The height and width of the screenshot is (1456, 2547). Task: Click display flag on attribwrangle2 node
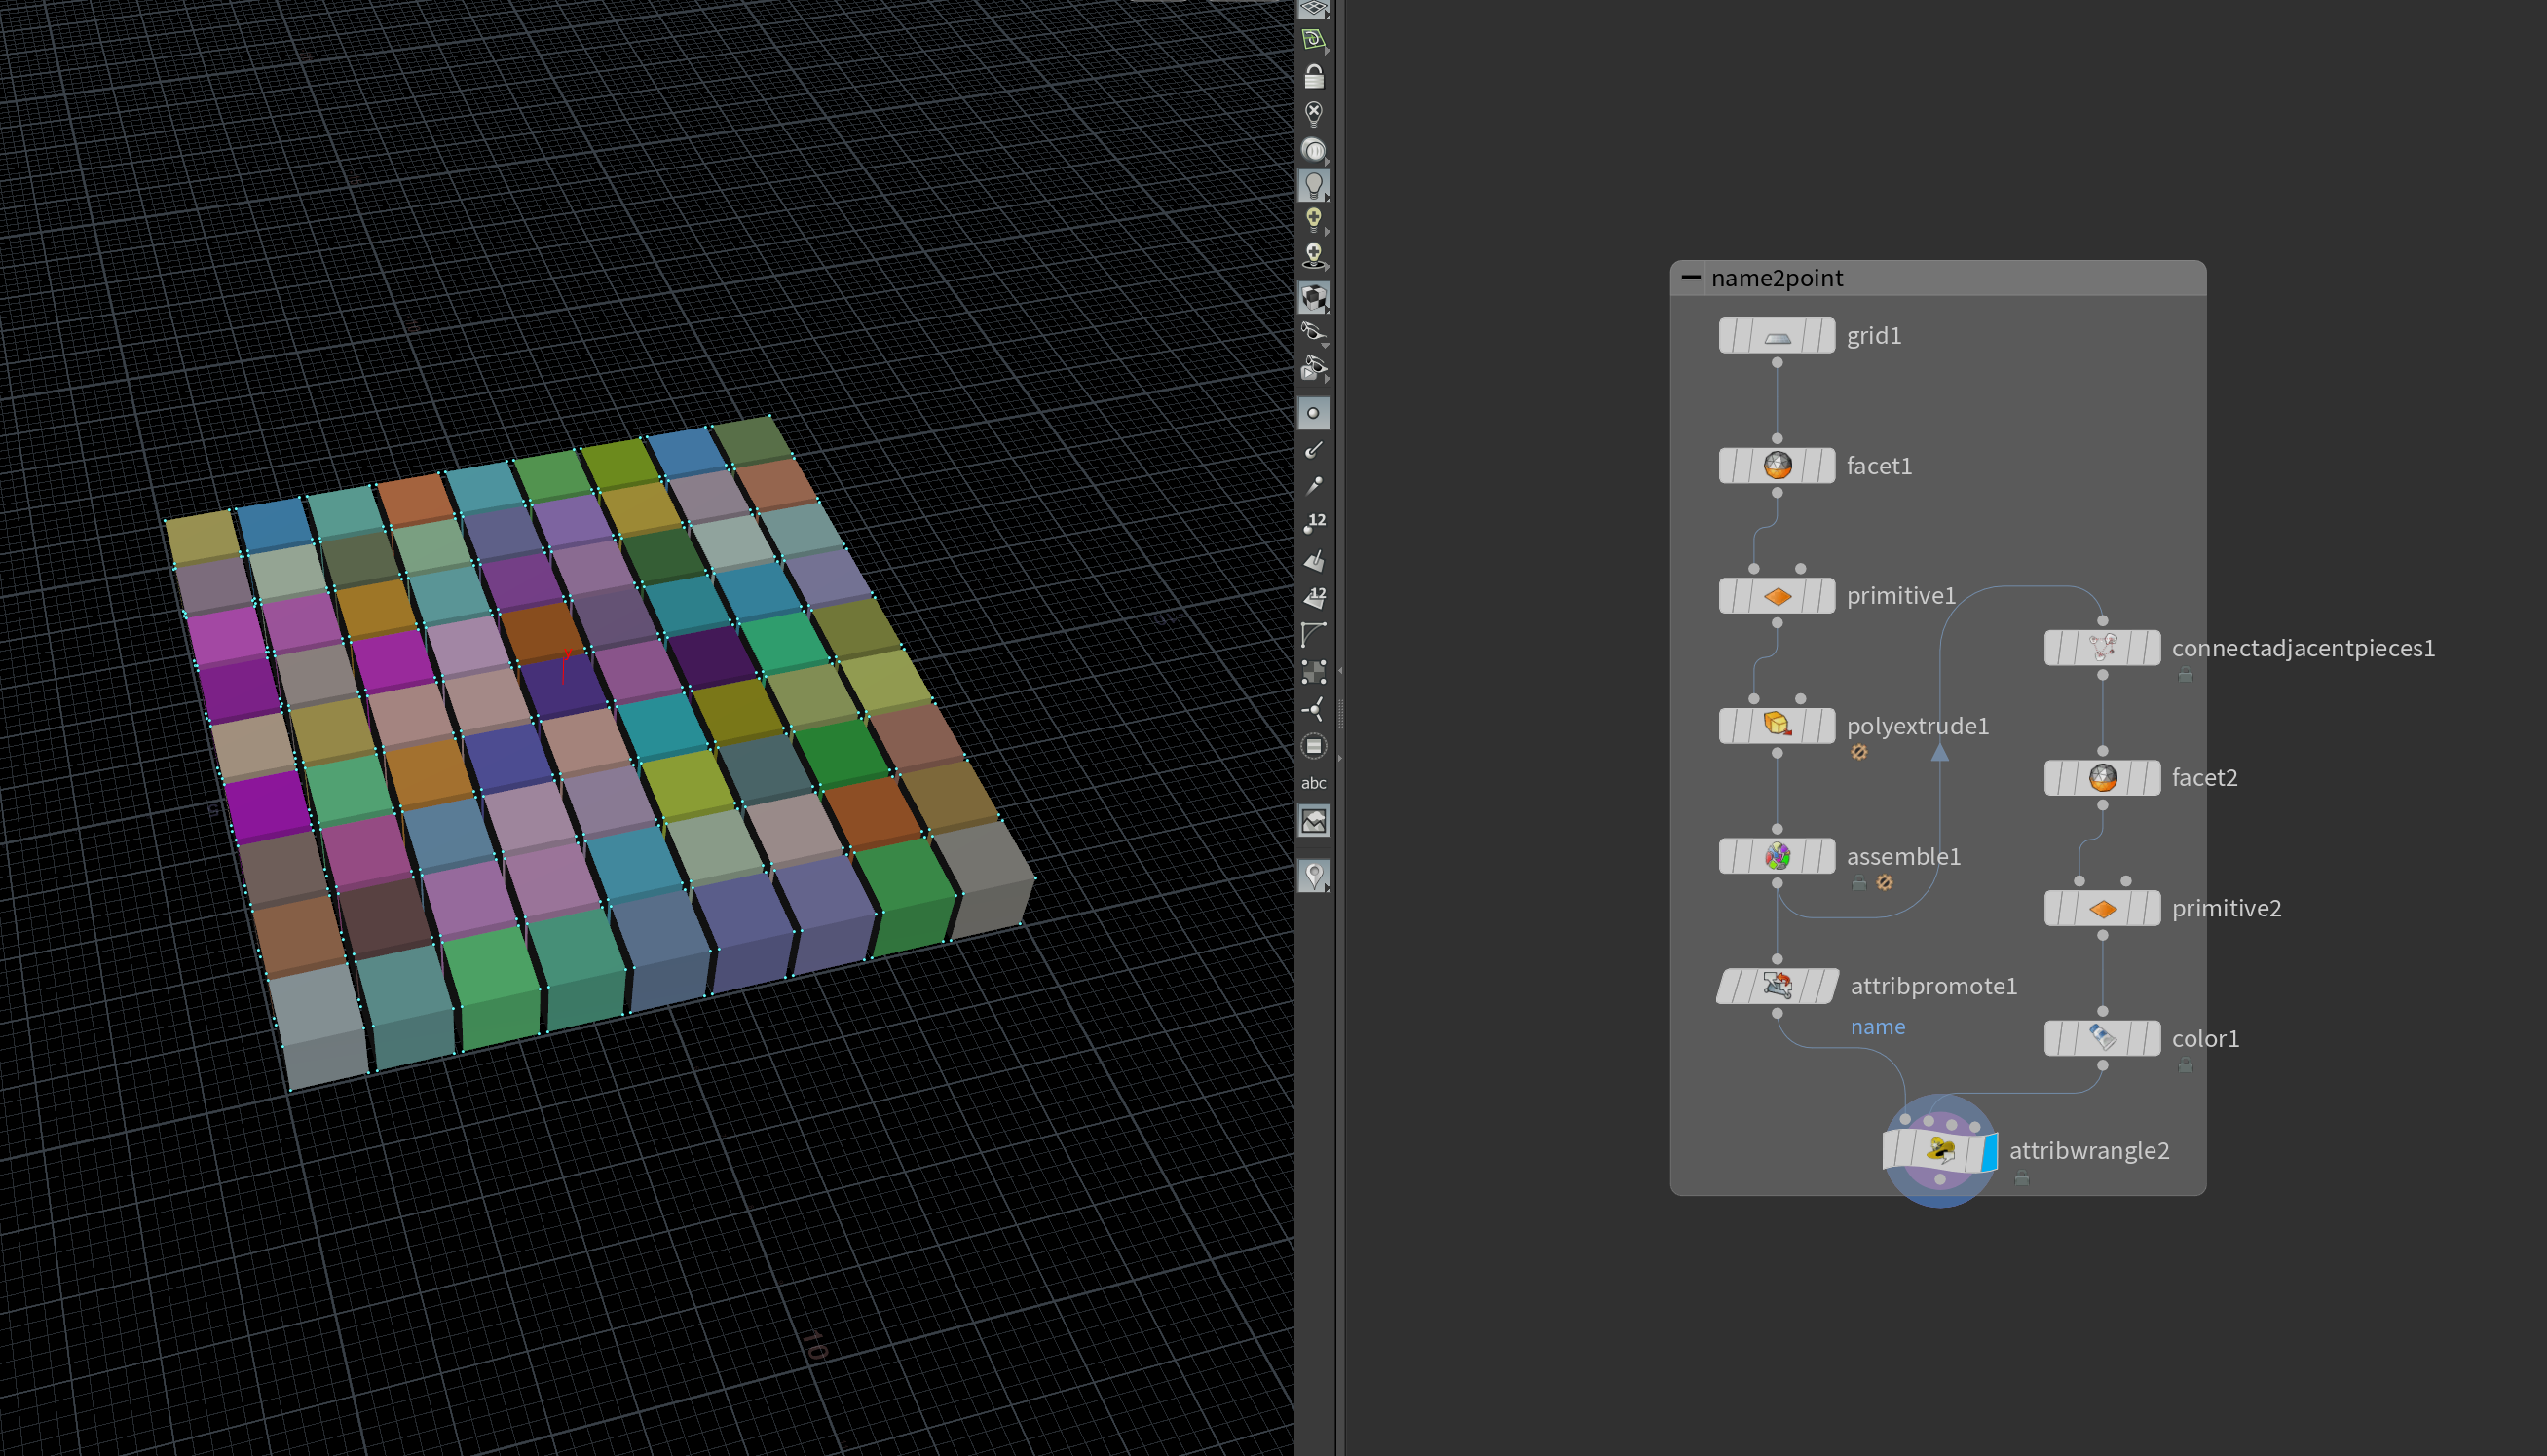[x=1988, y=1151]
